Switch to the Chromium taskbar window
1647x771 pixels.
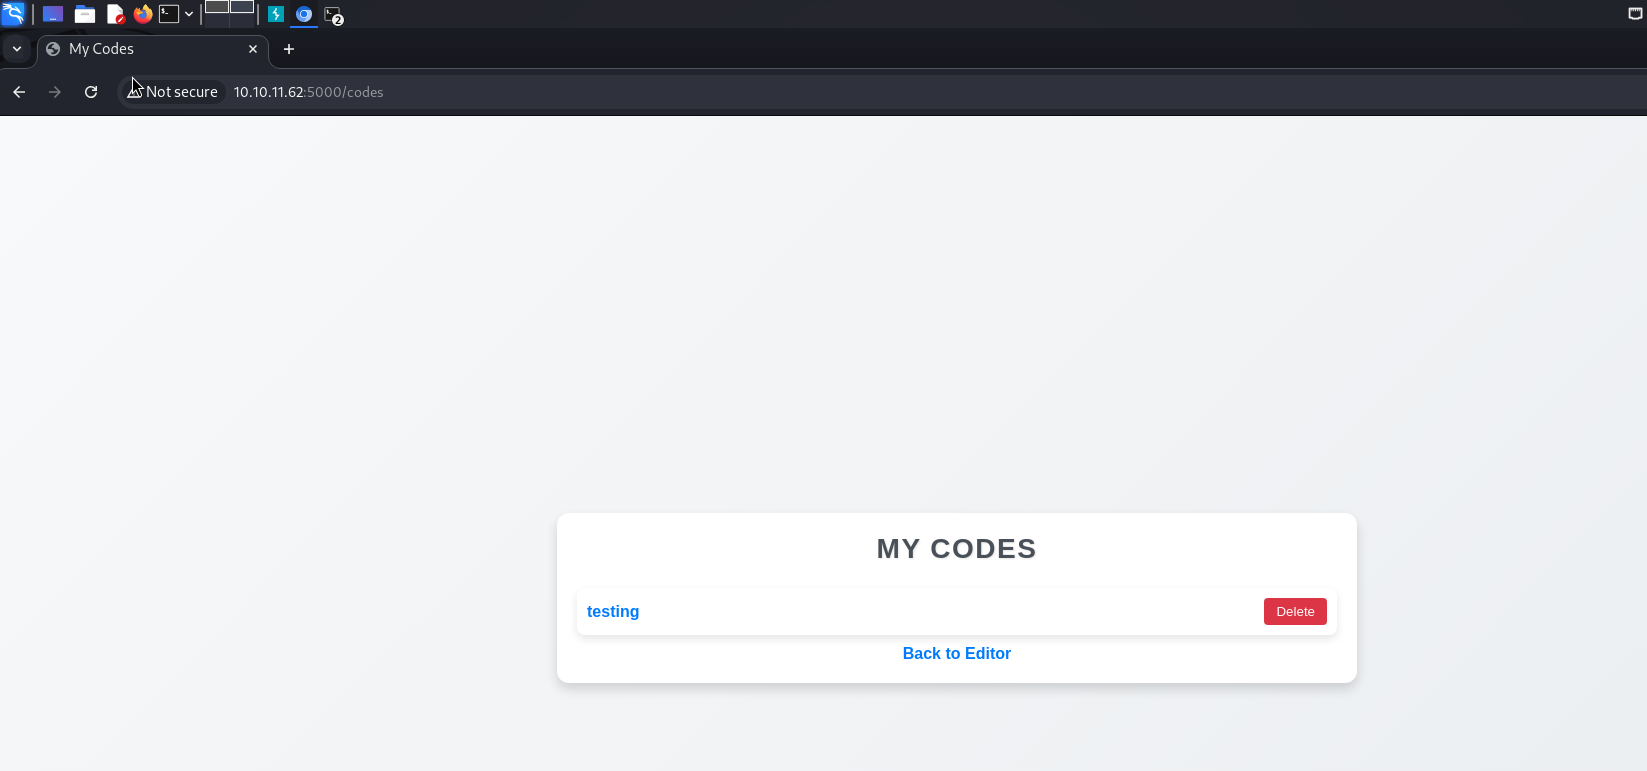304,14
